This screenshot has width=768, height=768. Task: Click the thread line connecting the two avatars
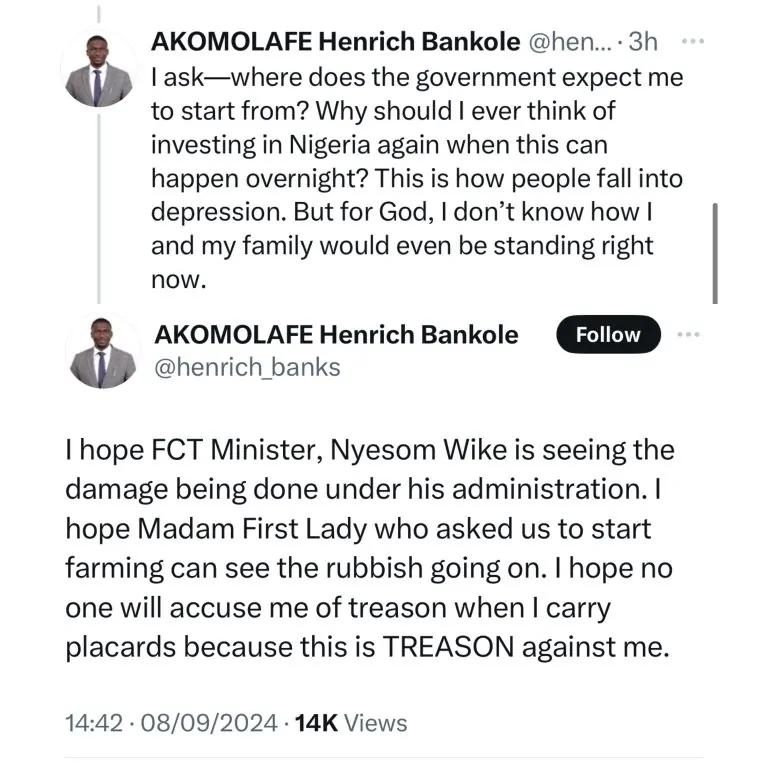98,200
